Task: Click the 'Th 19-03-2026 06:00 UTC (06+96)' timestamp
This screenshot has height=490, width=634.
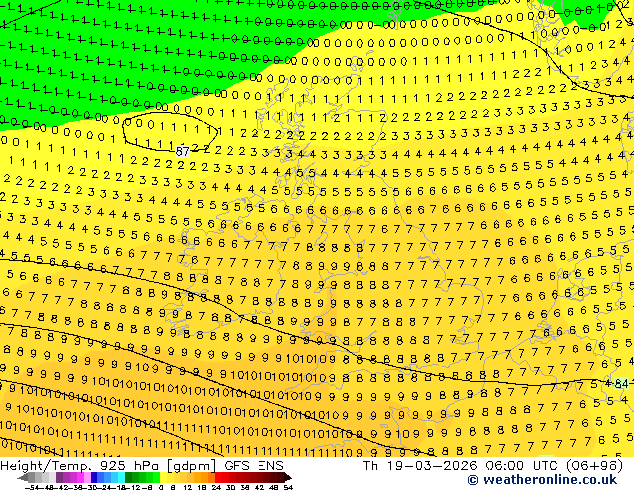Action: coord(492,466)
